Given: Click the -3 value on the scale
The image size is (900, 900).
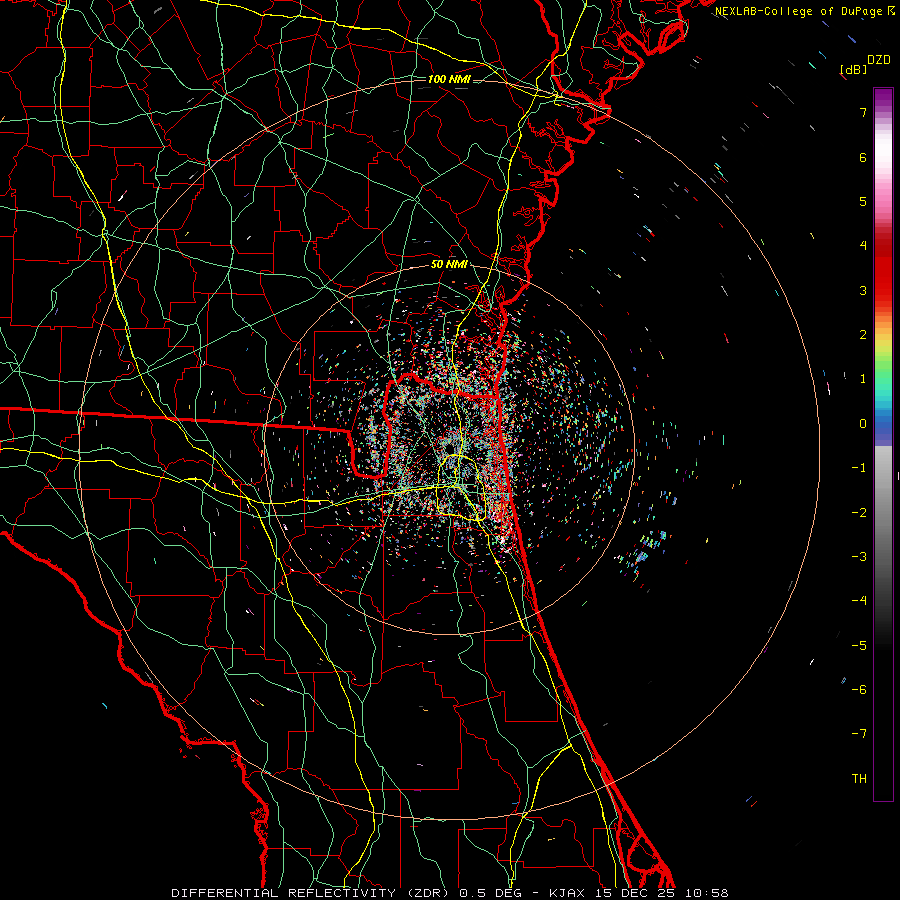Looking at the screenshot, I should click(859, 557).
